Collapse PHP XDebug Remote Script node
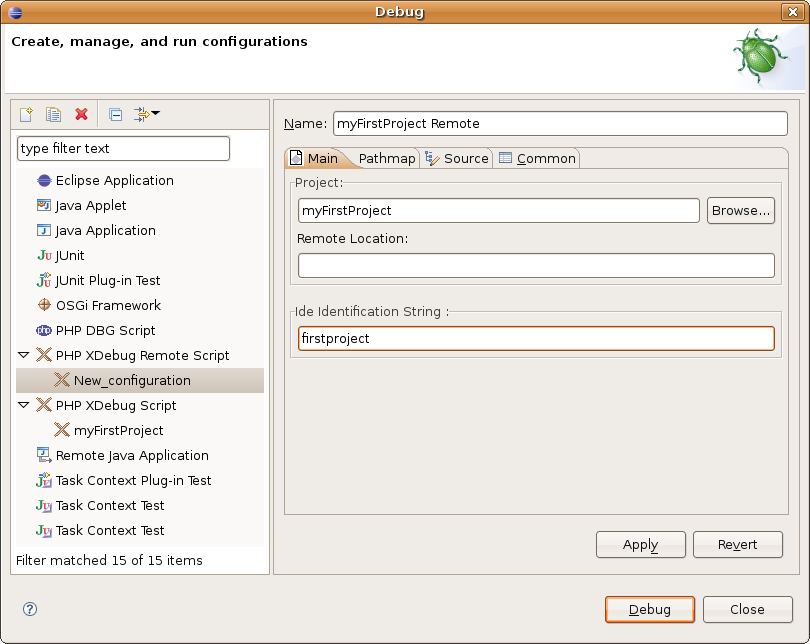The width and height of the screenshot is (810, 644). pos(23,355)
